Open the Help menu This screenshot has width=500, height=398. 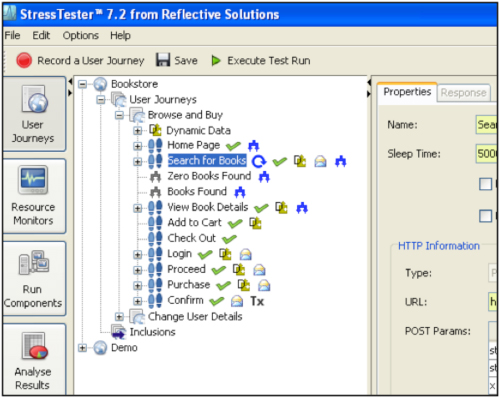tap(120, 35)
